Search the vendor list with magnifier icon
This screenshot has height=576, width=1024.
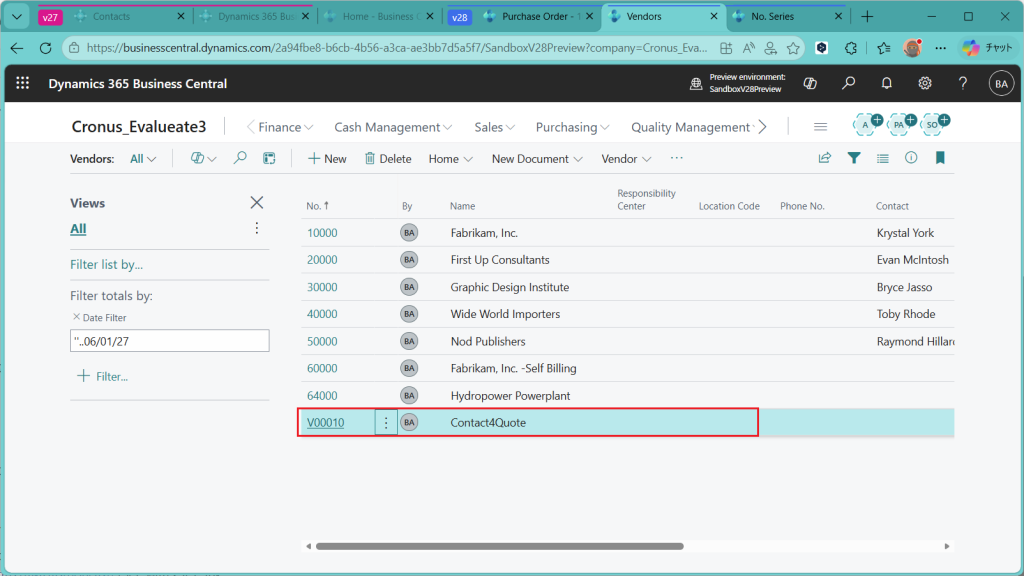240,158
